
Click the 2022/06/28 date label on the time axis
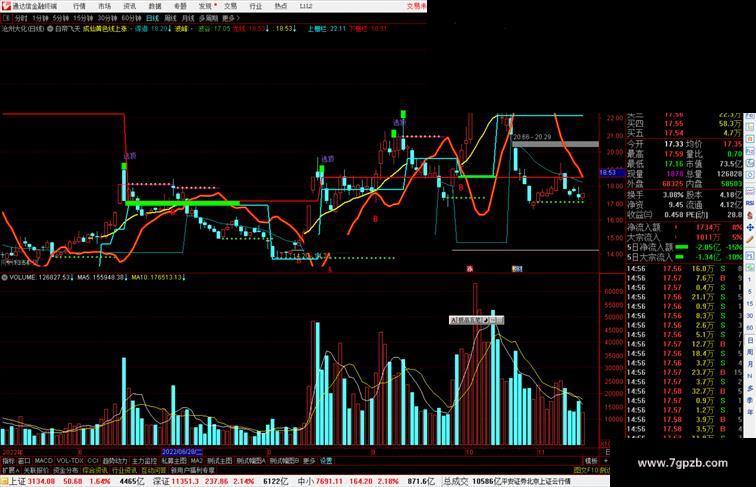pos(182,452)
